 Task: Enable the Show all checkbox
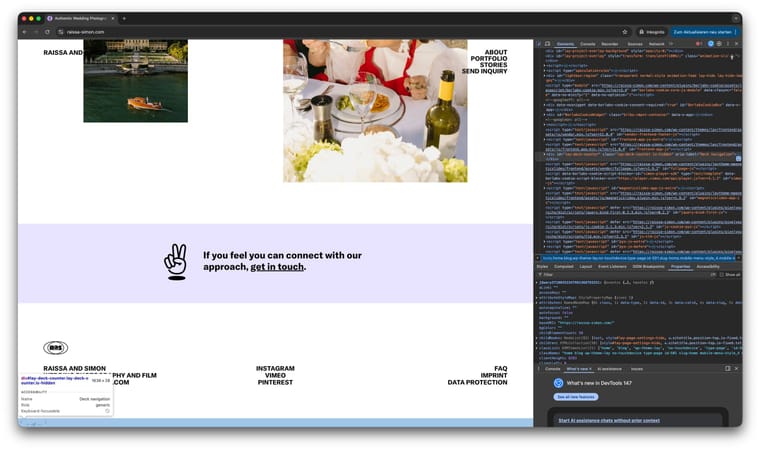pyautogui.click(x=721, y=274)
